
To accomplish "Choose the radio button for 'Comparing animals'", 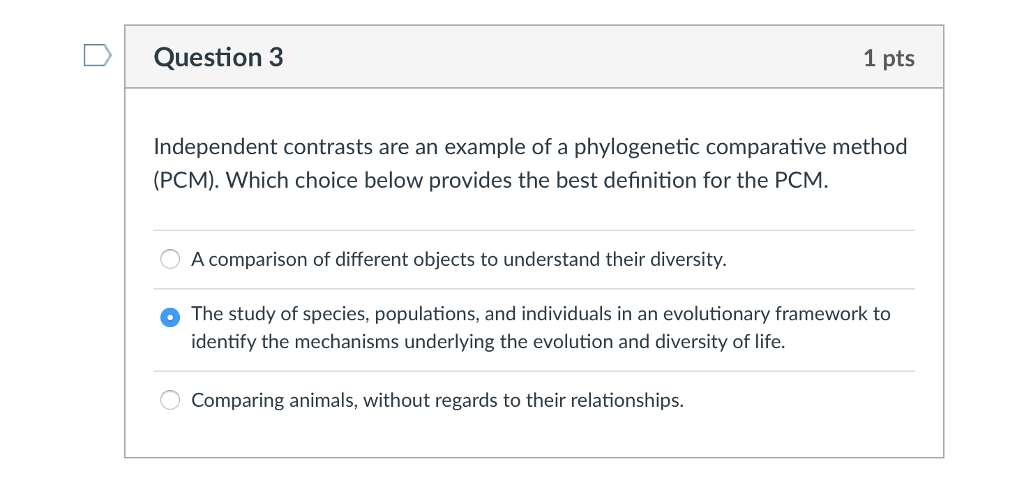I will pos(170,400).
